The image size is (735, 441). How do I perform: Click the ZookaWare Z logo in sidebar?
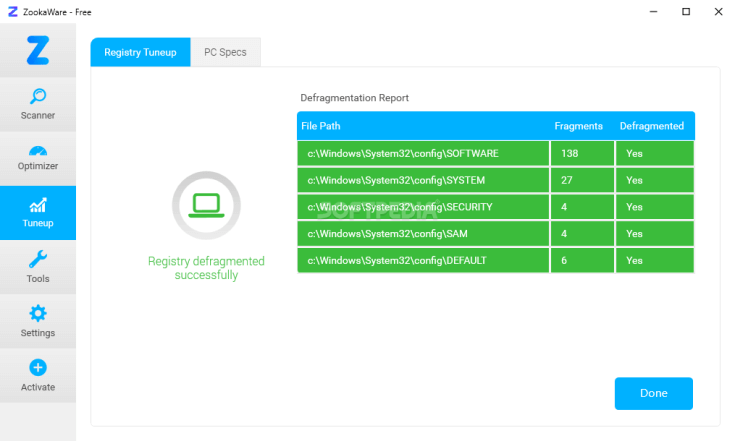38,50
